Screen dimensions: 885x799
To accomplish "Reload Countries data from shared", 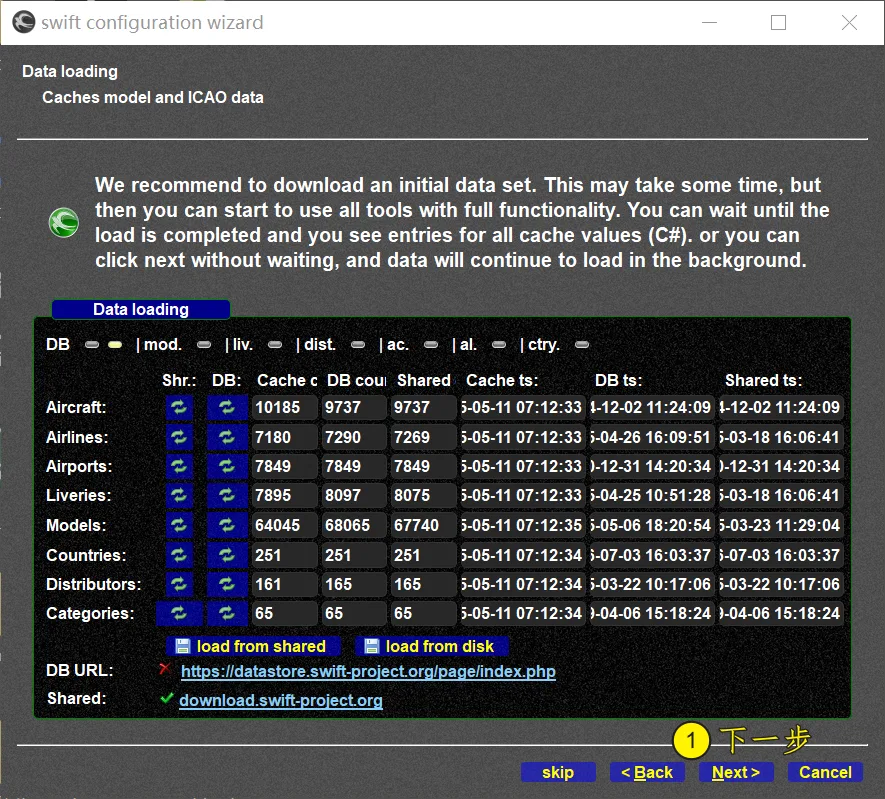I will coord(179,555).
